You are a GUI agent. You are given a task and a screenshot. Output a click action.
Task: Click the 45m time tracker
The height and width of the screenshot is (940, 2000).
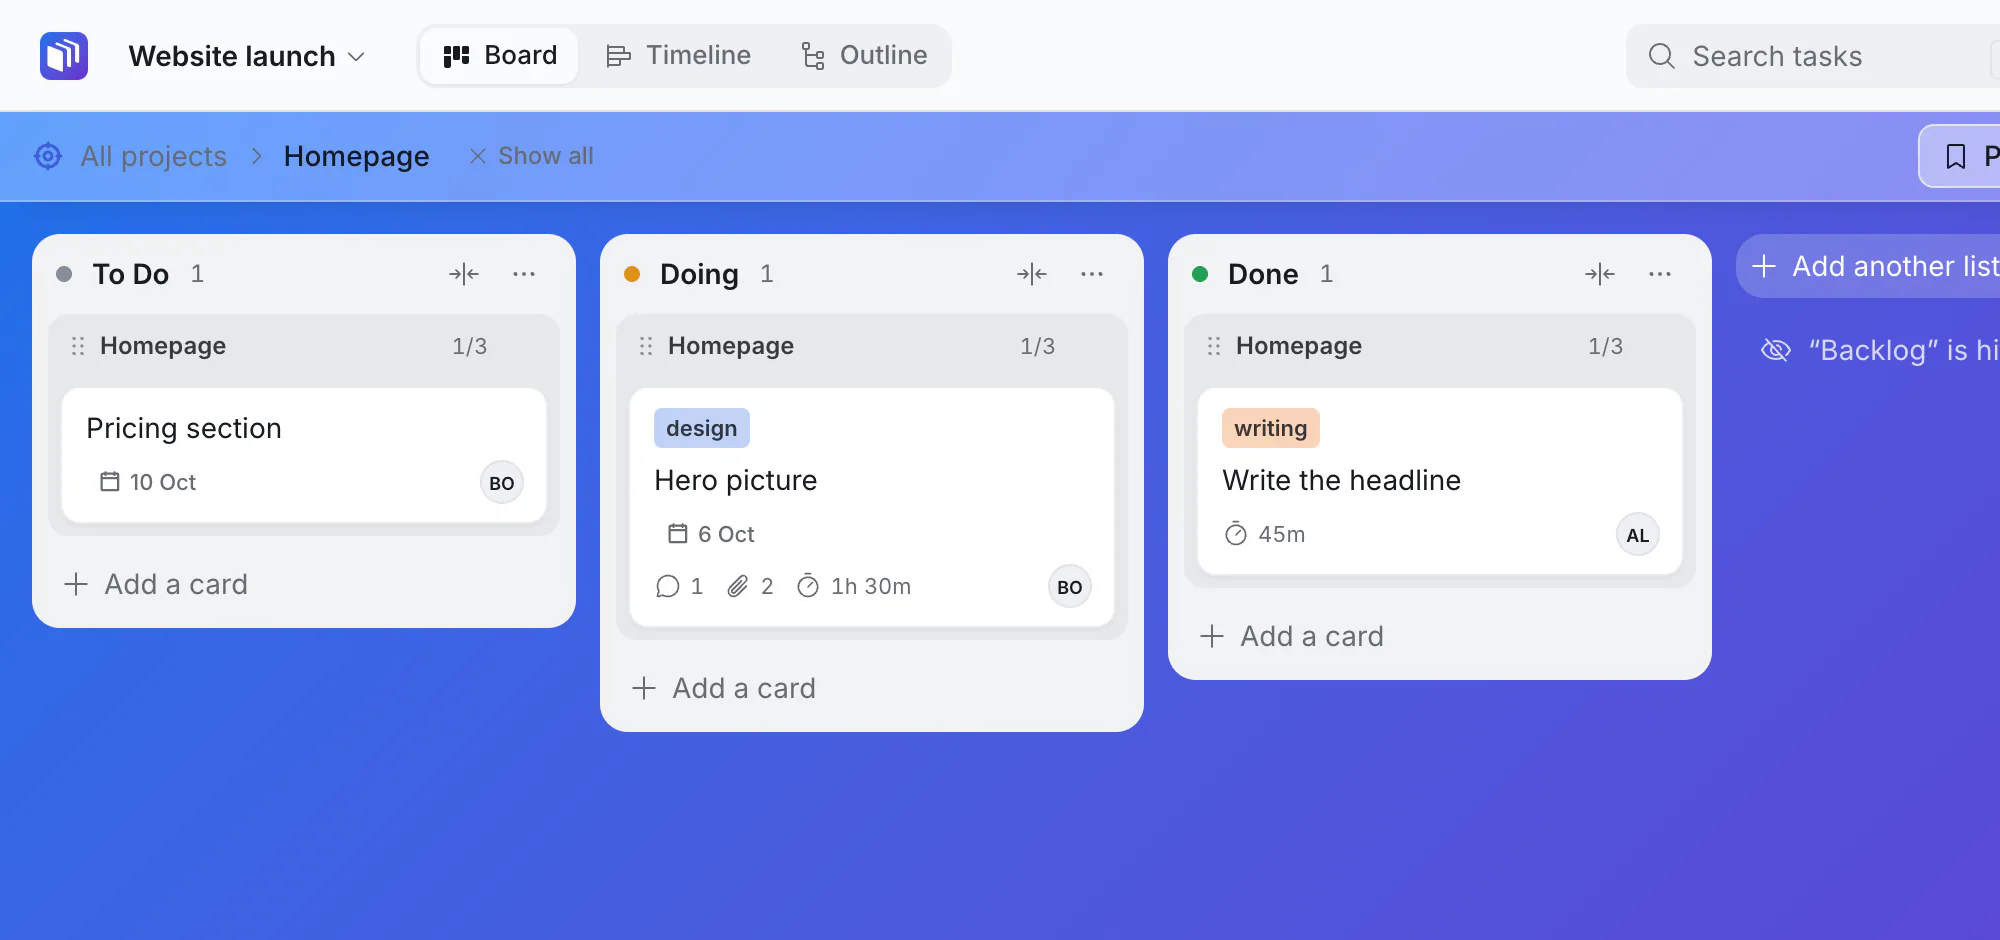coord(1265,534)
